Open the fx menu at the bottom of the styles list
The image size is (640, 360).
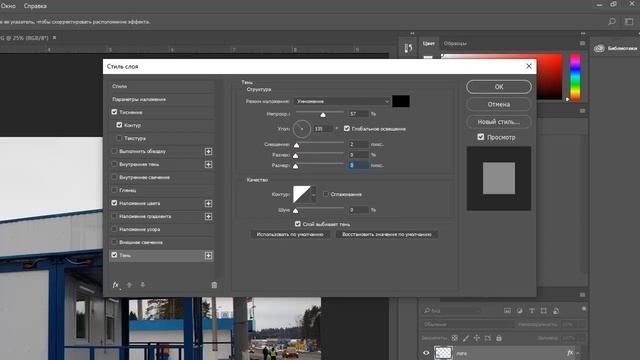116,285
